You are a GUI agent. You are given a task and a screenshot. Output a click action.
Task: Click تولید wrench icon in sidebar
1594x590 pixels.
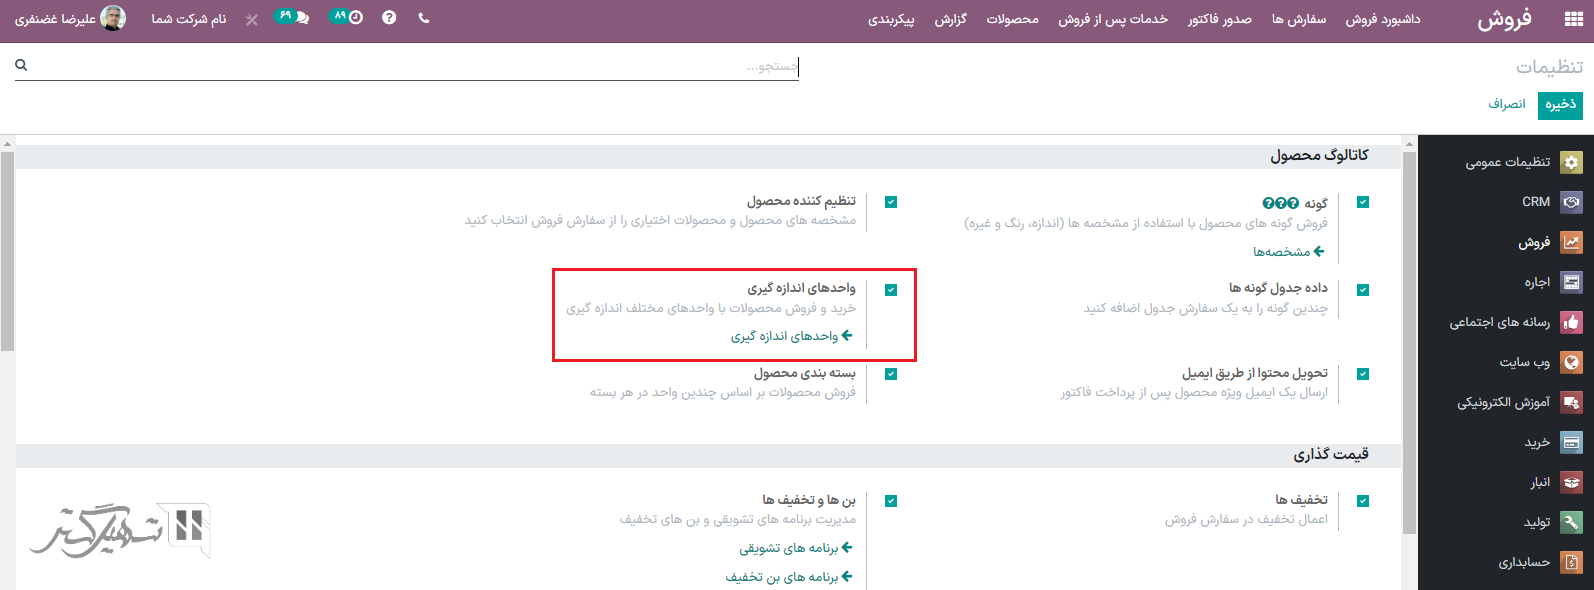tap(1571, 522)
